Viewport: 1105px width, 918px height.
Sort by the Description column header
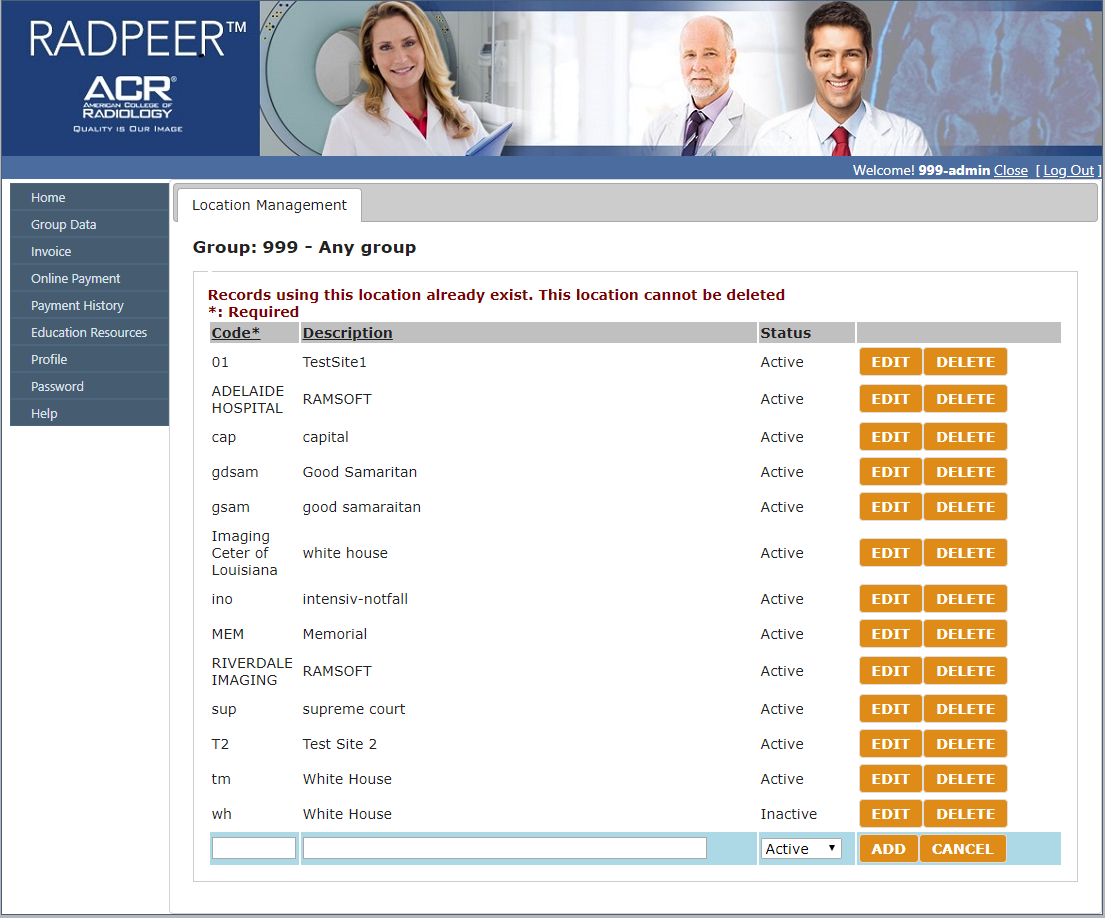[347, 333]
